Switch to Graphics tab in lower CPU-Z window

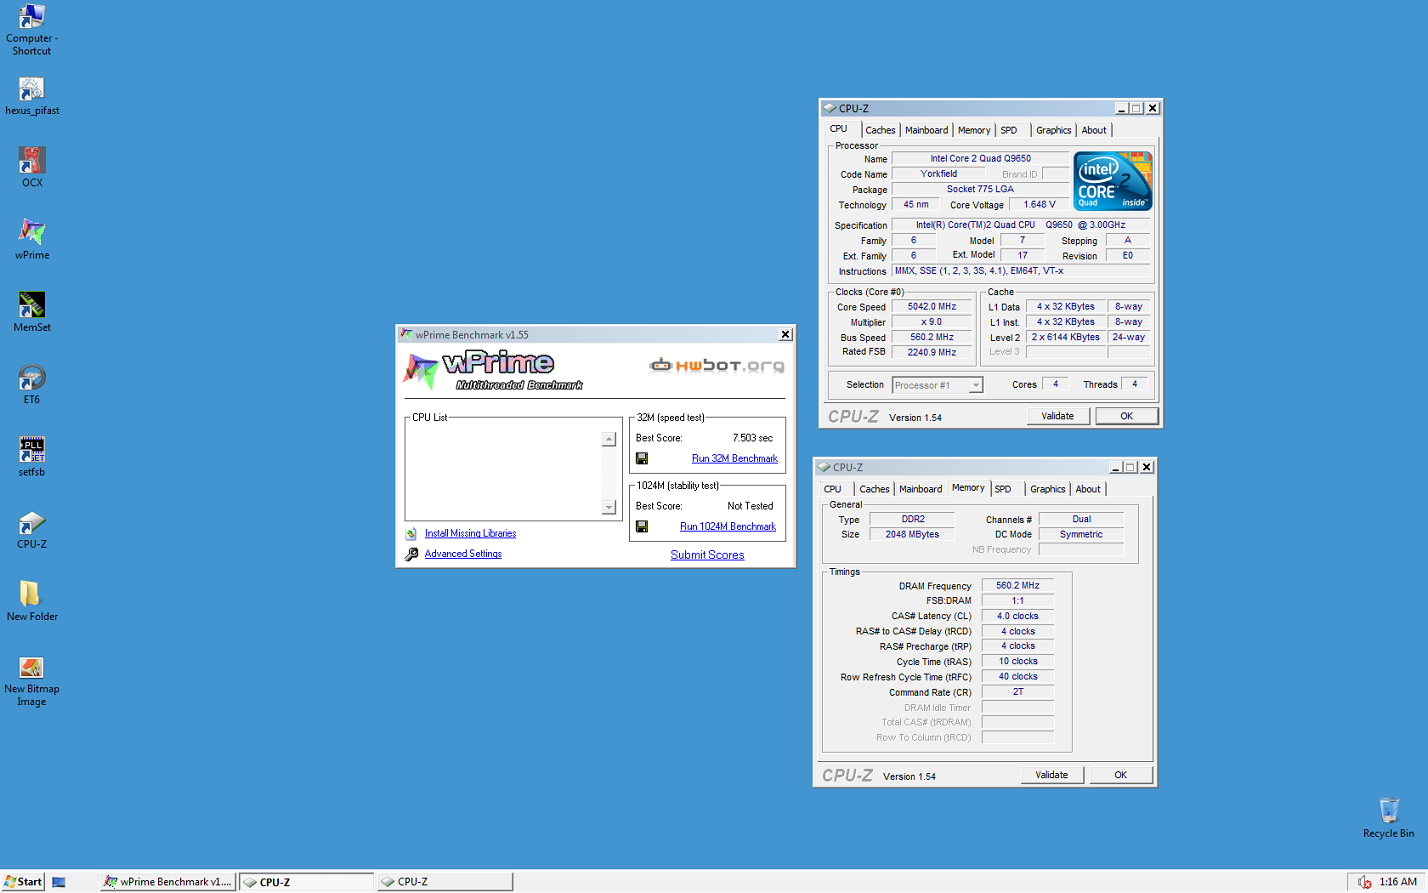pyautogui.click(x=1047, y=489)
